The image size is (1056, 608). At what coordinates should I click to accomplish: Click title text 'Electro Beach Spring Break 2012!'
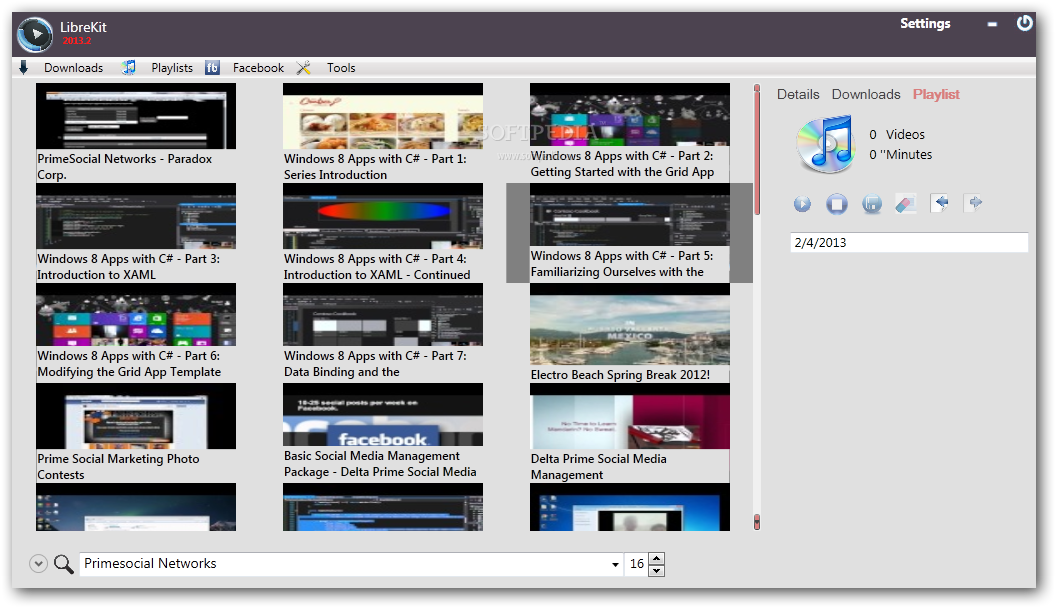click(x=620, y=375)
